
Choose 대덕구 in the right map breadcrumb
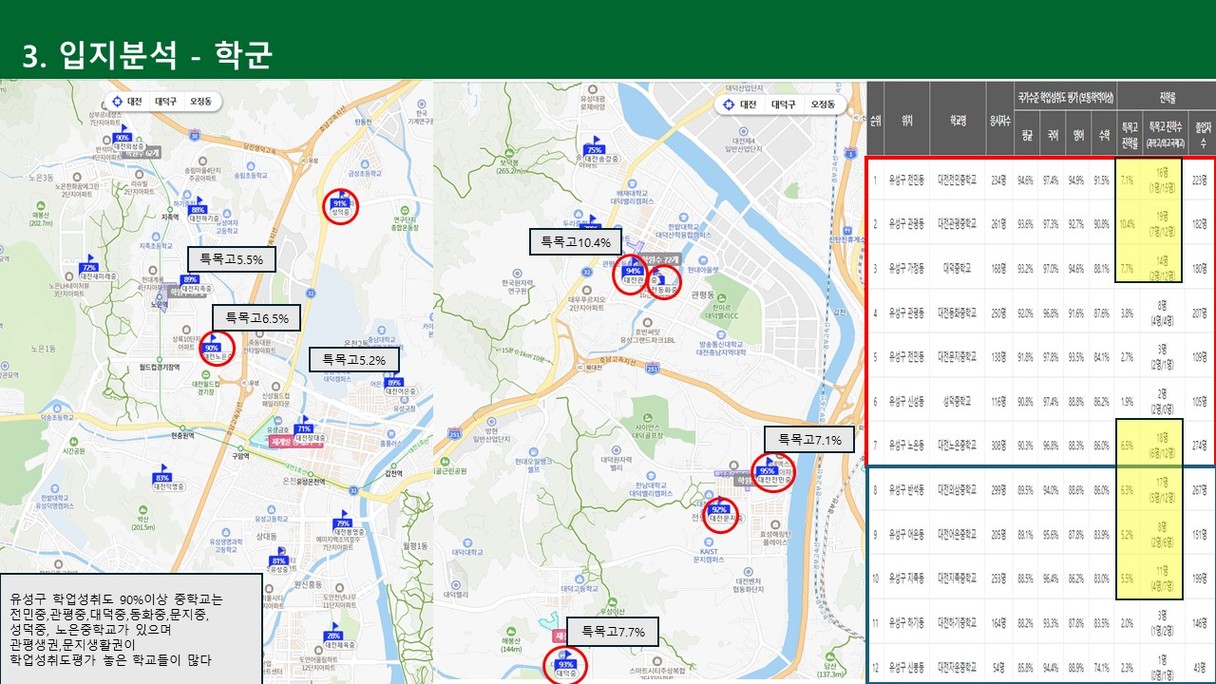point(783,105)
